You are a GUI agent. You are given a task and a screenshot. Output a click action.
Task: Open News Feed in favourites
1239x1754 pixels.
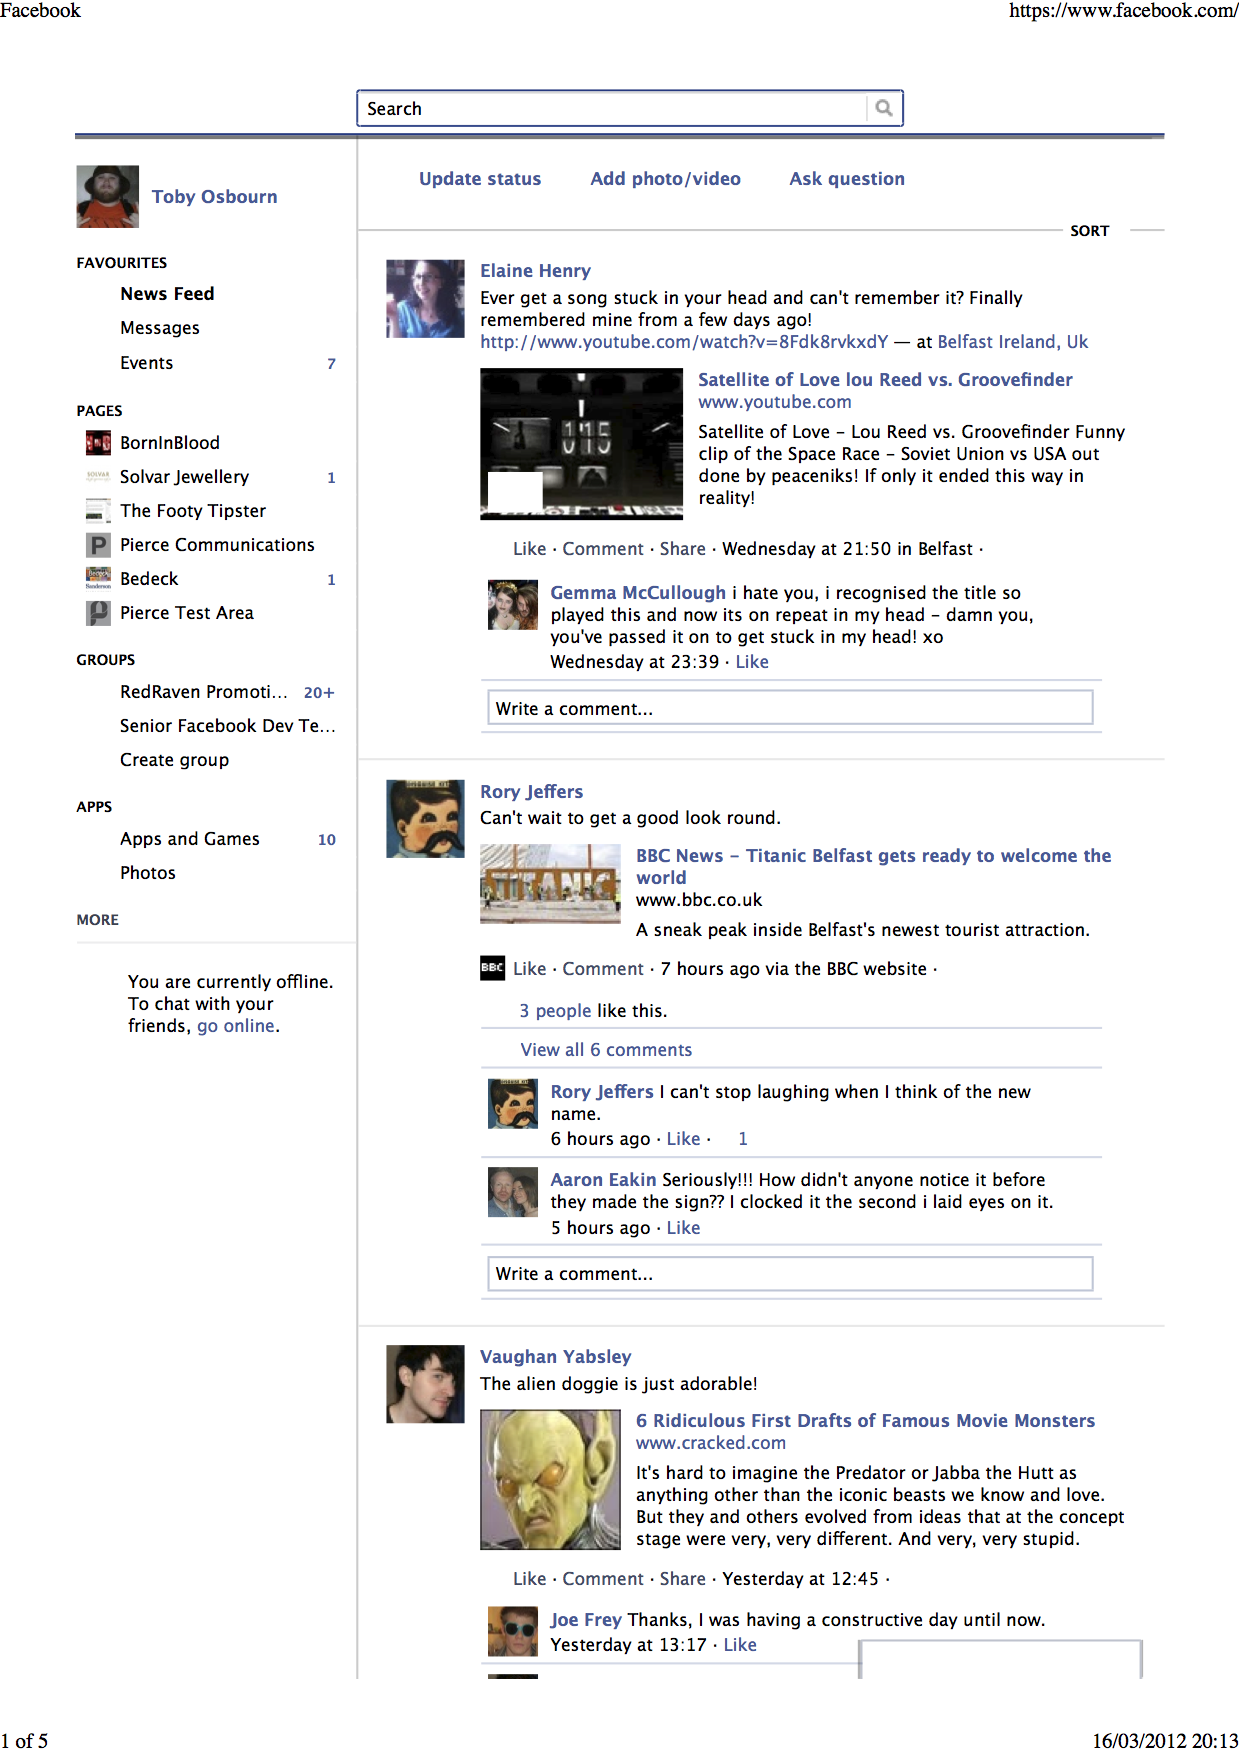167,294
